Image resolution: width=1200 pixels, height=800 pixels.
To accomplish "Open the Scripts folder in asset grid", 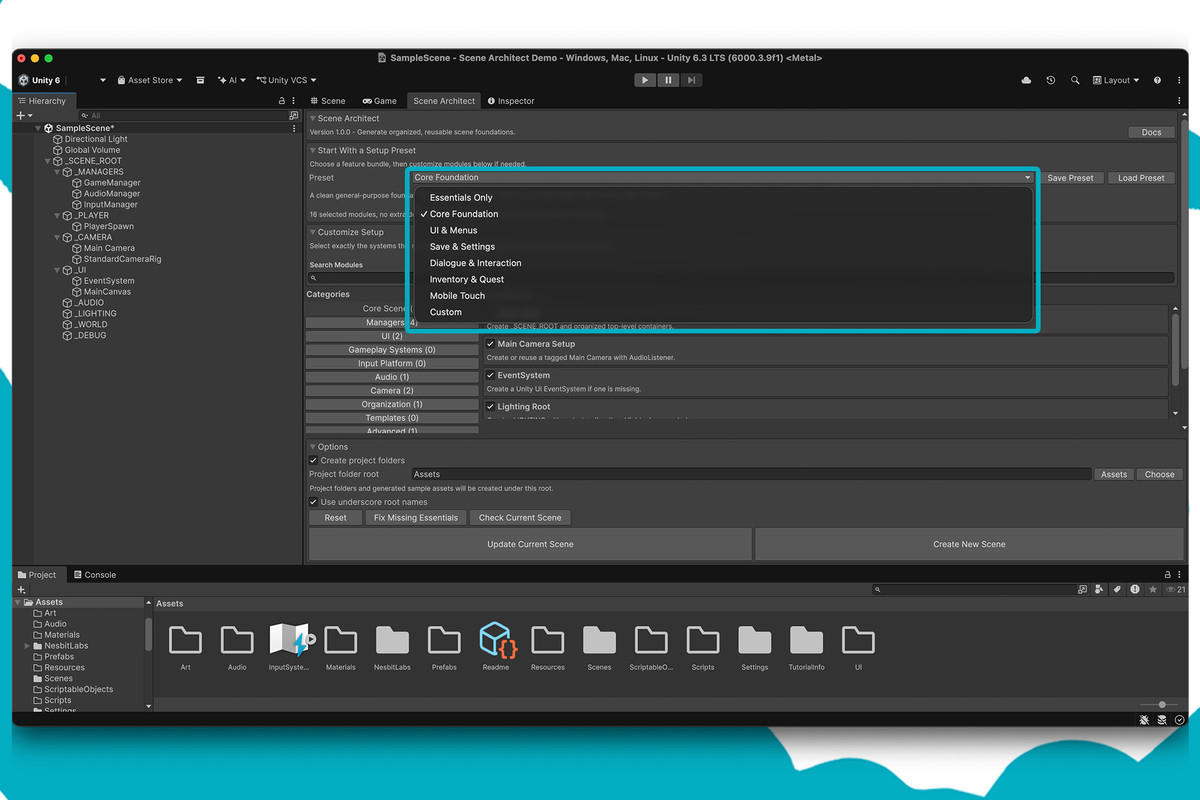I will point(703,640).
